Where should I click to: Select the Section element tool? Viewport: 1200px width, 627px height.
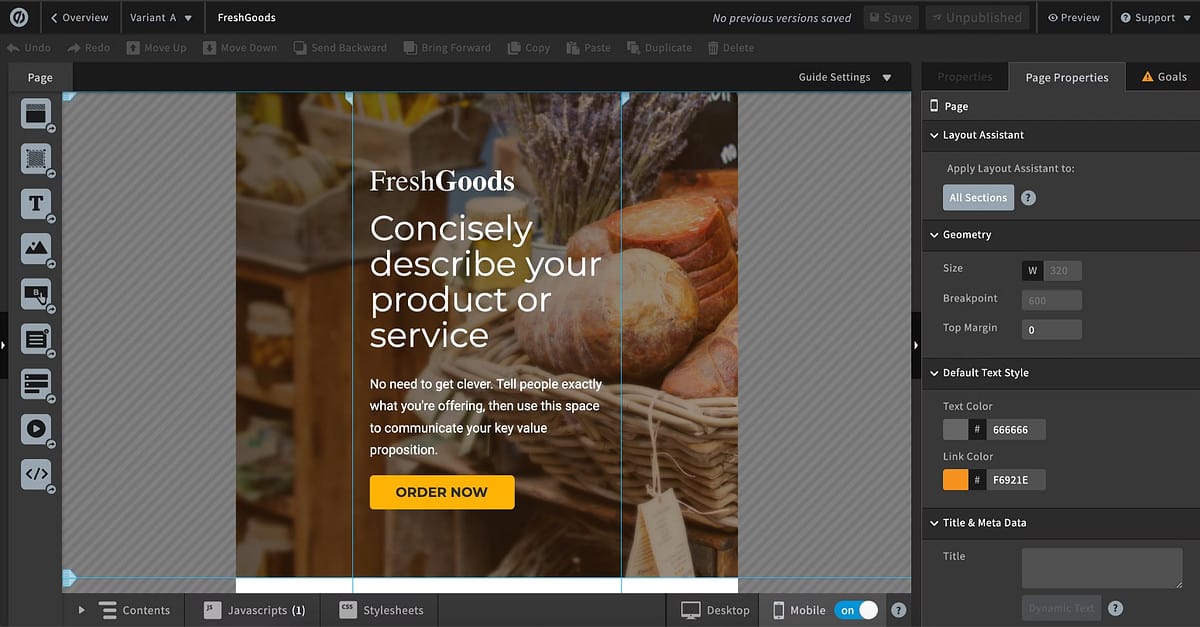point(36,114)
